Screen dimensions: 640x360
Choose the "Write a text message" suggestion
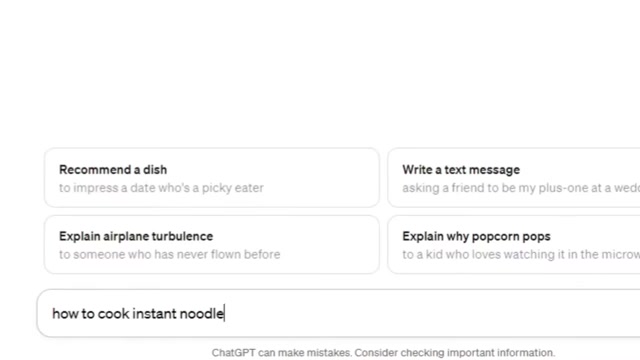(513, 178)
